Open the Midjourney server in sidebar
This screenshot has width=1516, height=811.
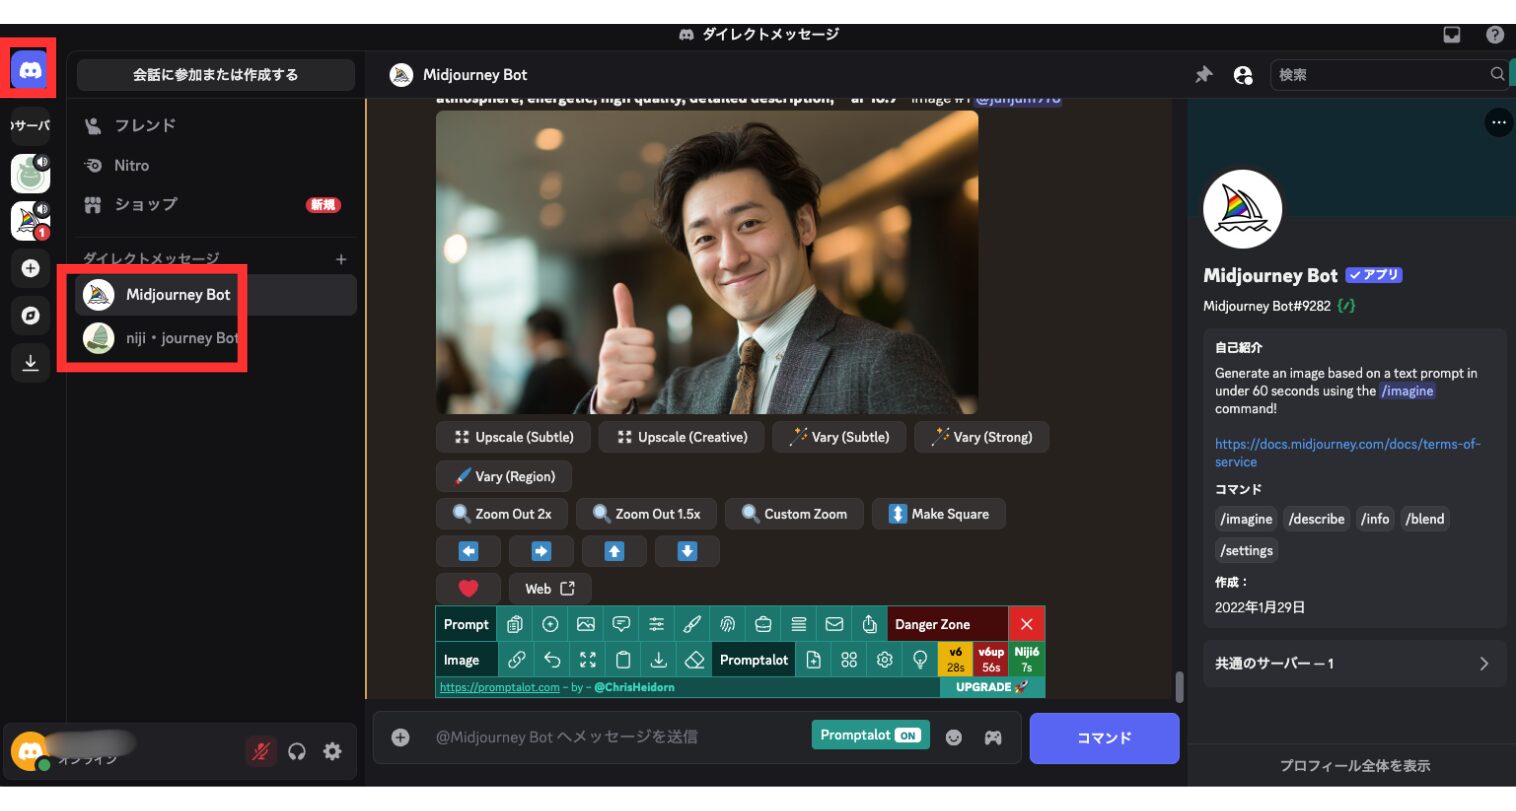pyautogui.click(x=30, y=221)
